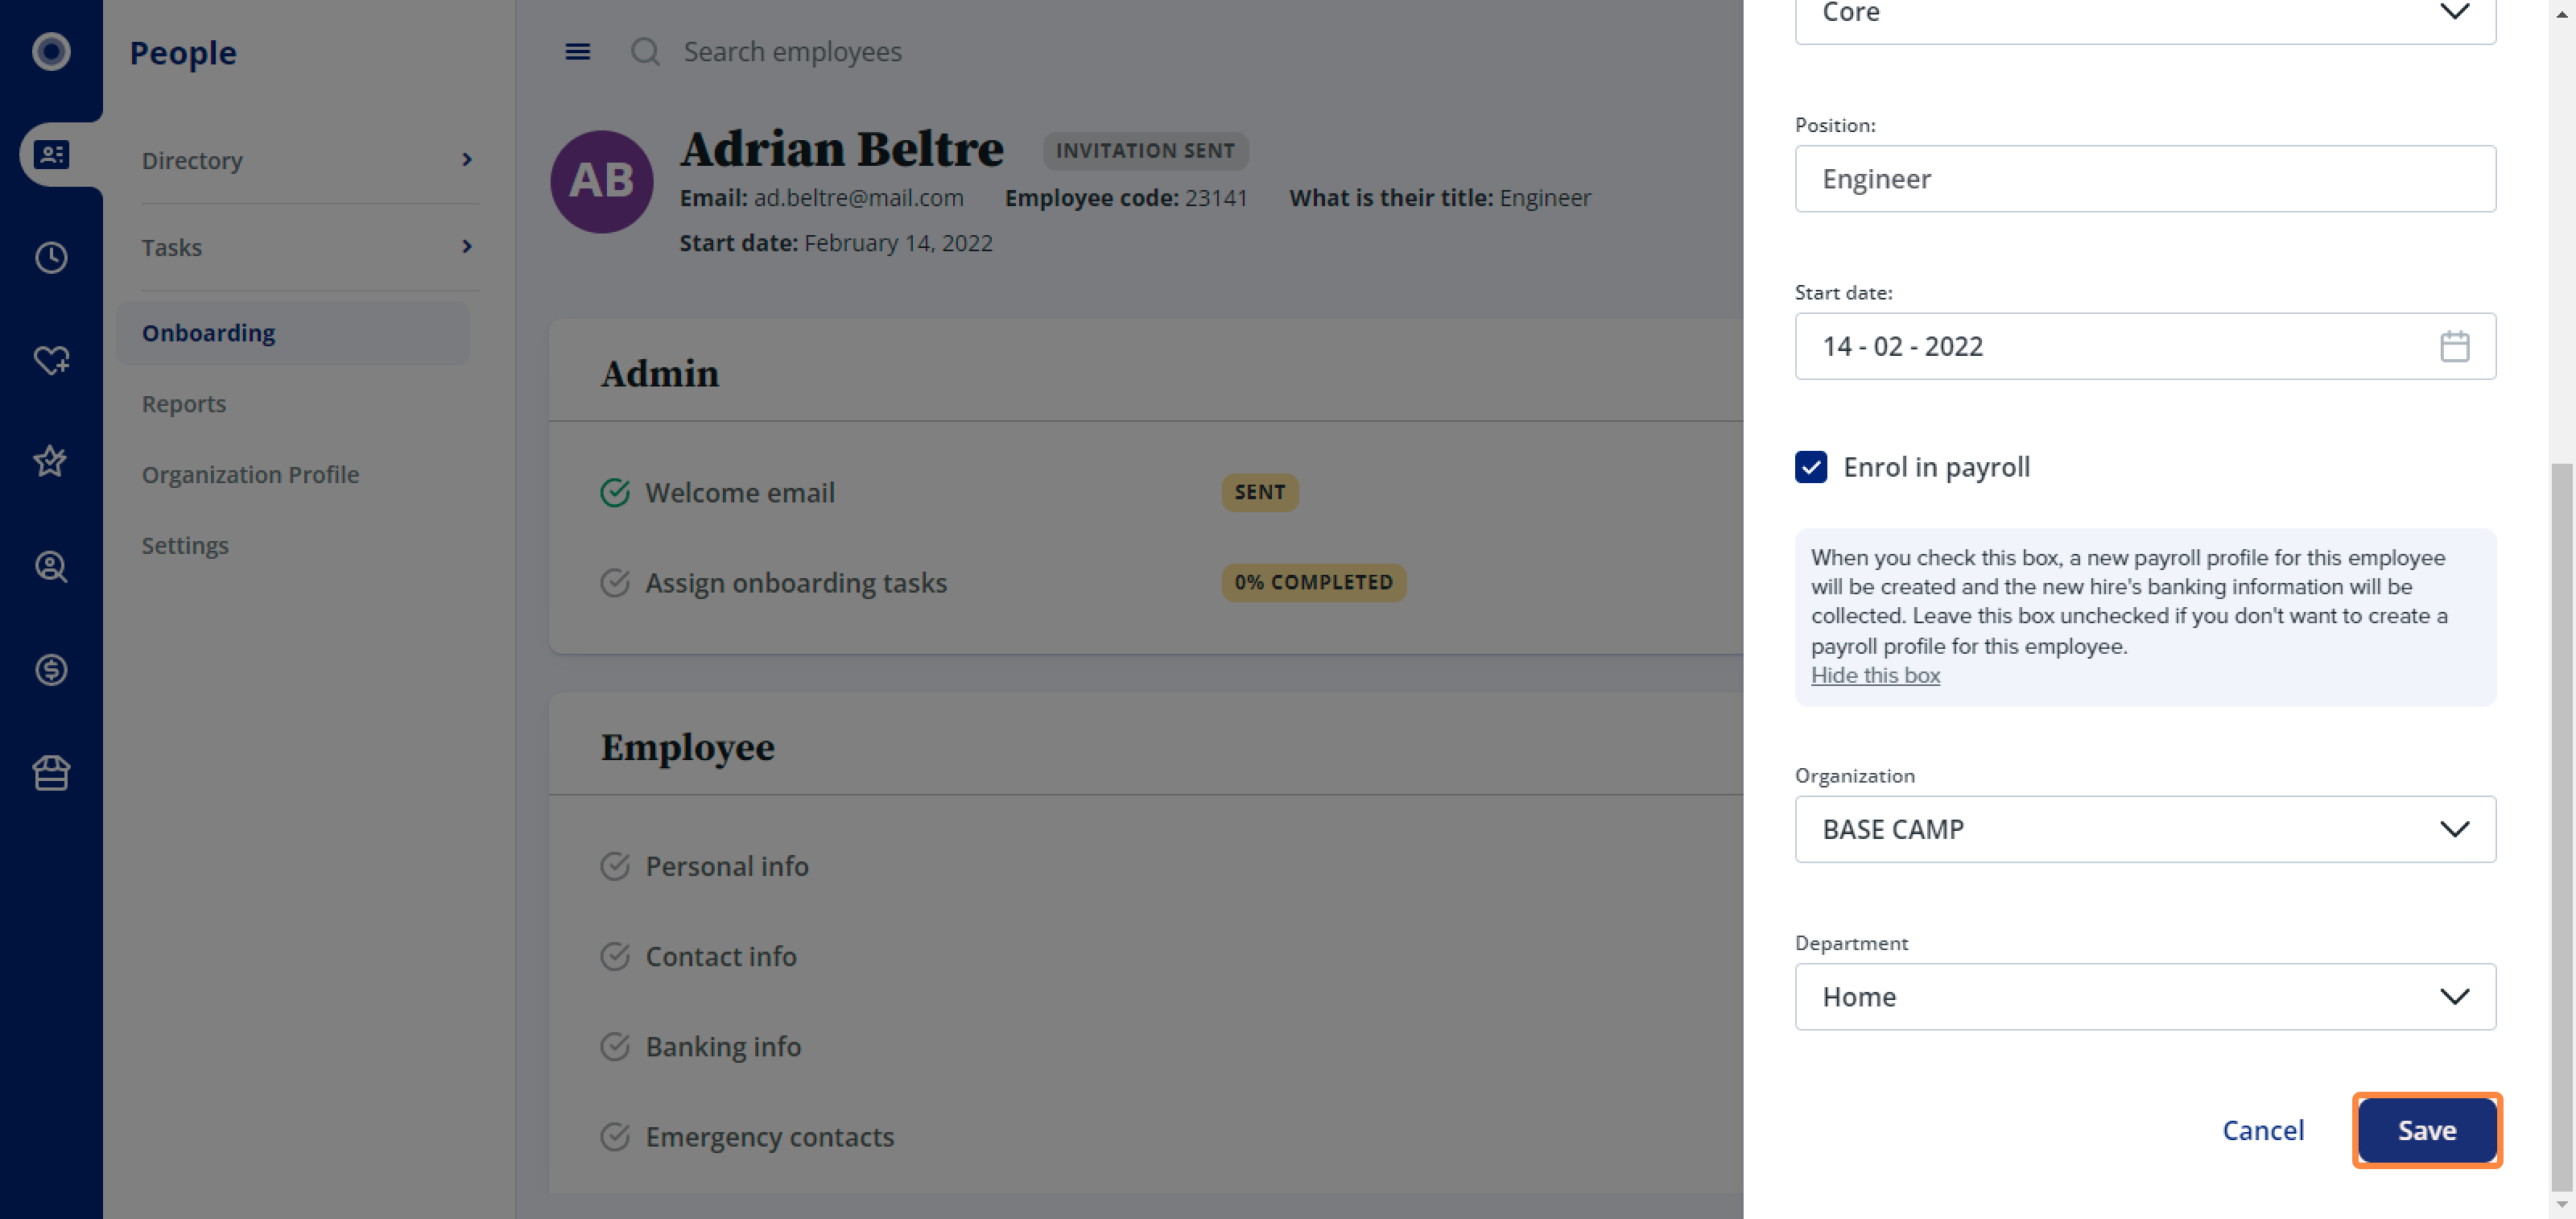Click the Assign onboarding tasks text
The width and height of the screenshot is (2576, 1219).
(796, 582)
